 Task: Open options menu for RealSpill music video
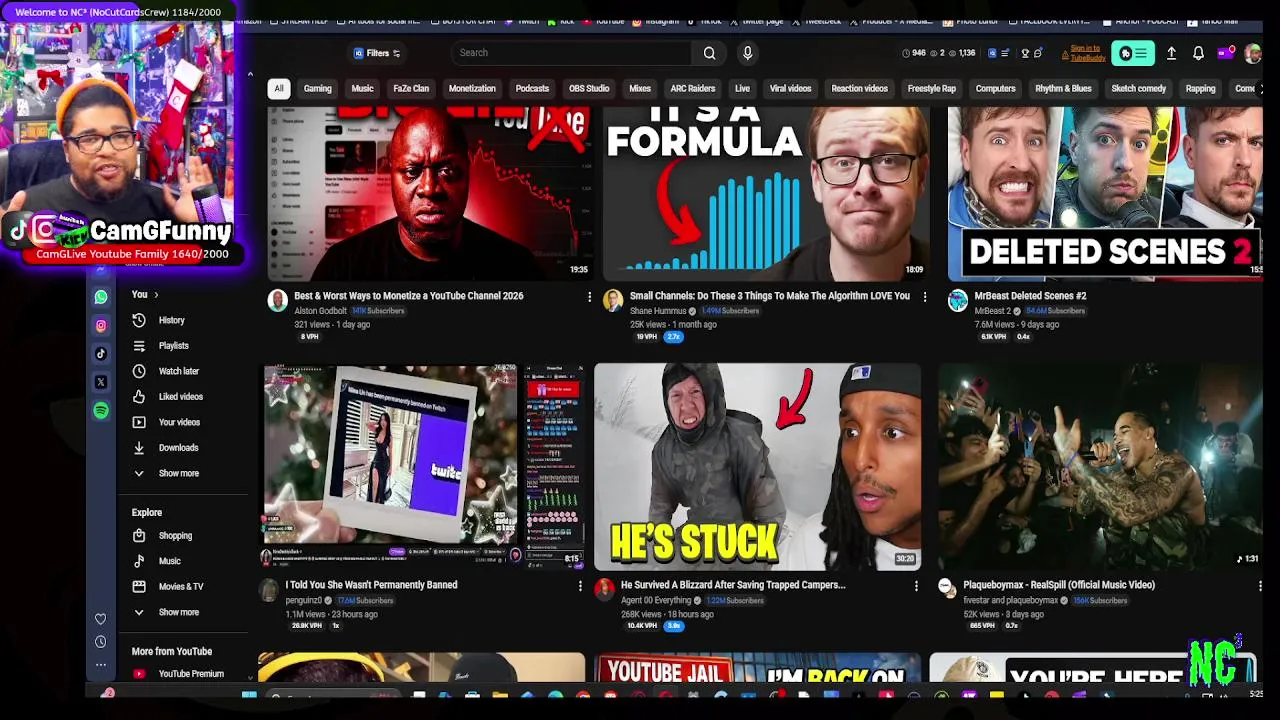1259,586
